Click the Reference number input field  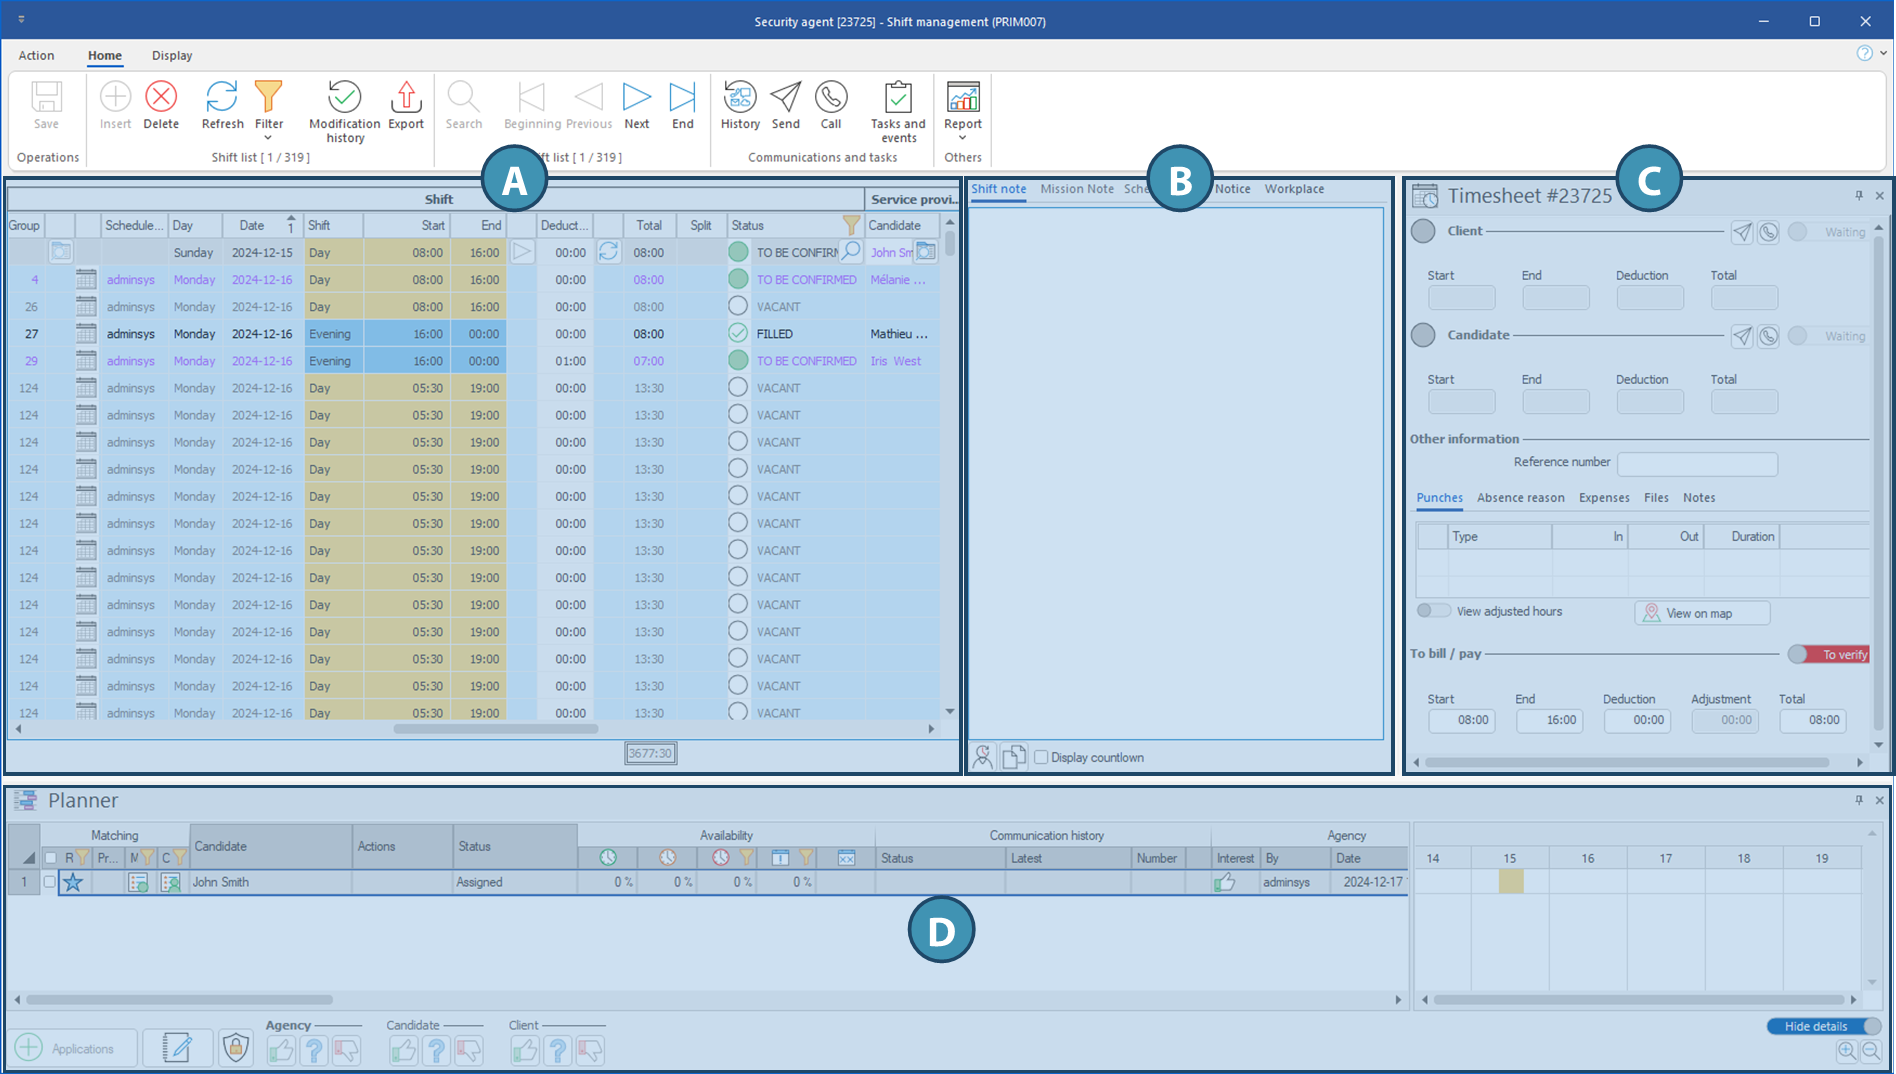1697,463
